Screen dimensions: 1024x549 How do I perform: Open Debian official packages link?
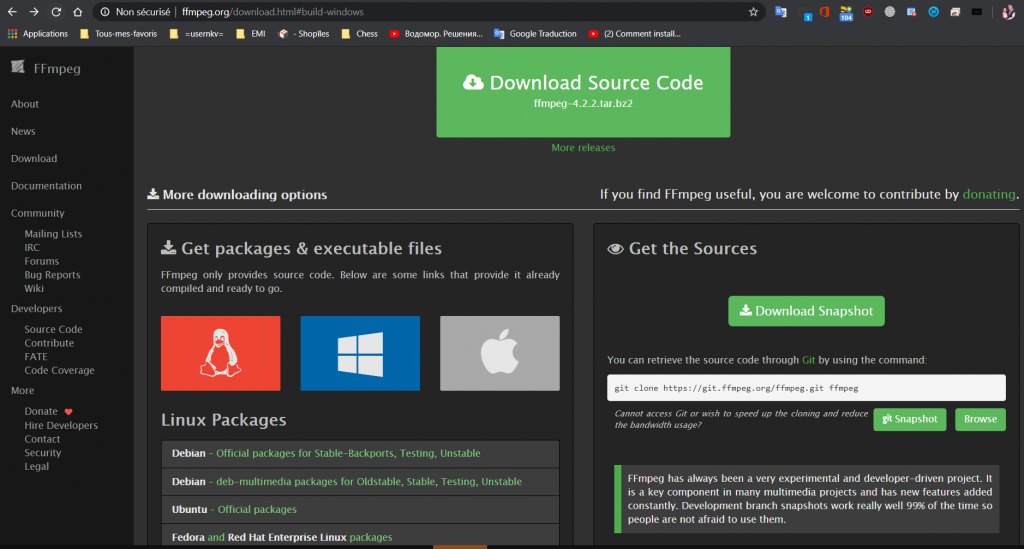348,453
